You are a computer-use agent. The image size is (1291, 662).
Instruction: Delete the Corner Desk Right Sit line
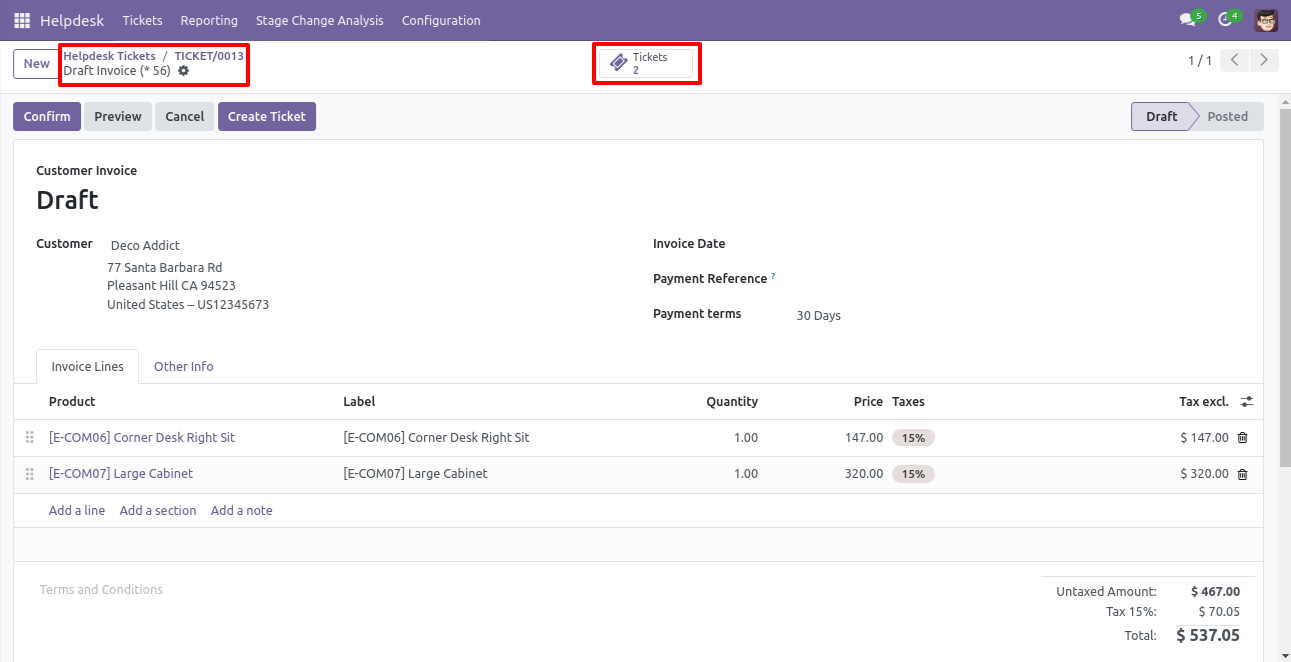[1243, 438]
